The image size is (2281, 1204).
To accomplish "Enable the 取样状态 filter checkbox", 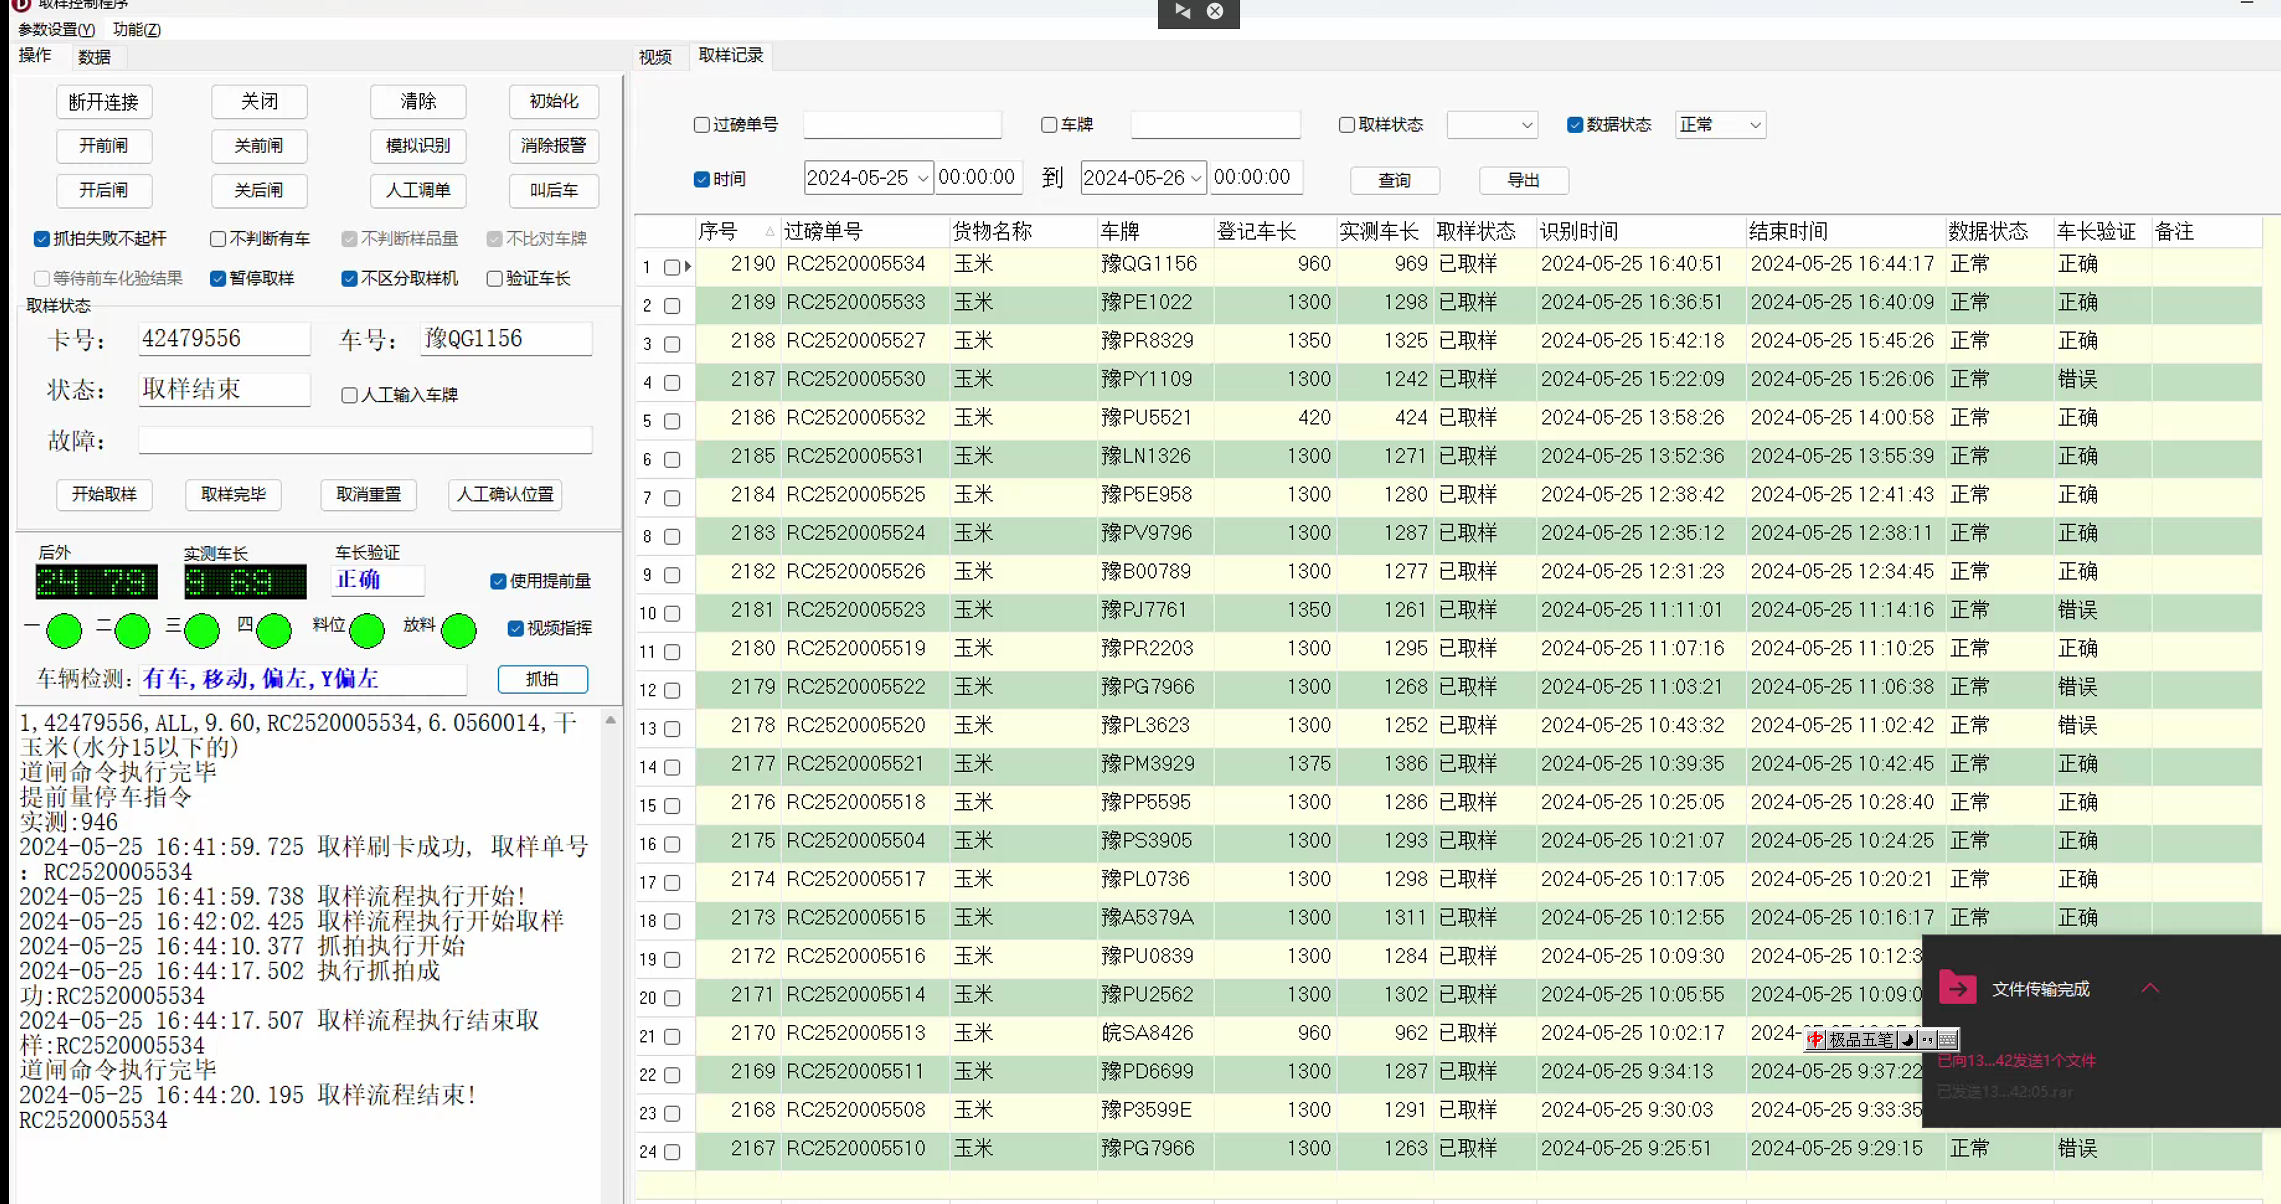I will tap(1347, 125).
